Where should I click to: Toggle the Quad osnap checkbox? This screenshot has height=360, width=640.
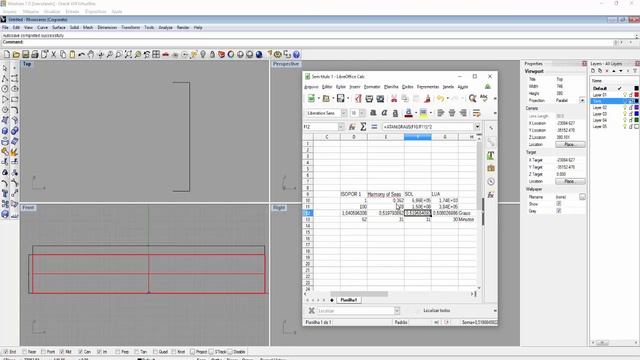pos(155,351)
